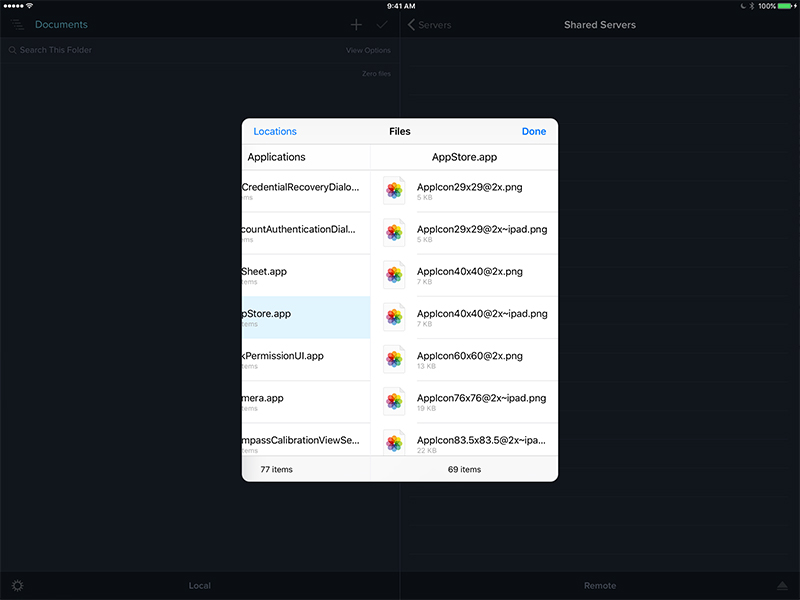
Task: Click the AppIcon29x29@2x~ipad.png filename
Action: [482, 230]
